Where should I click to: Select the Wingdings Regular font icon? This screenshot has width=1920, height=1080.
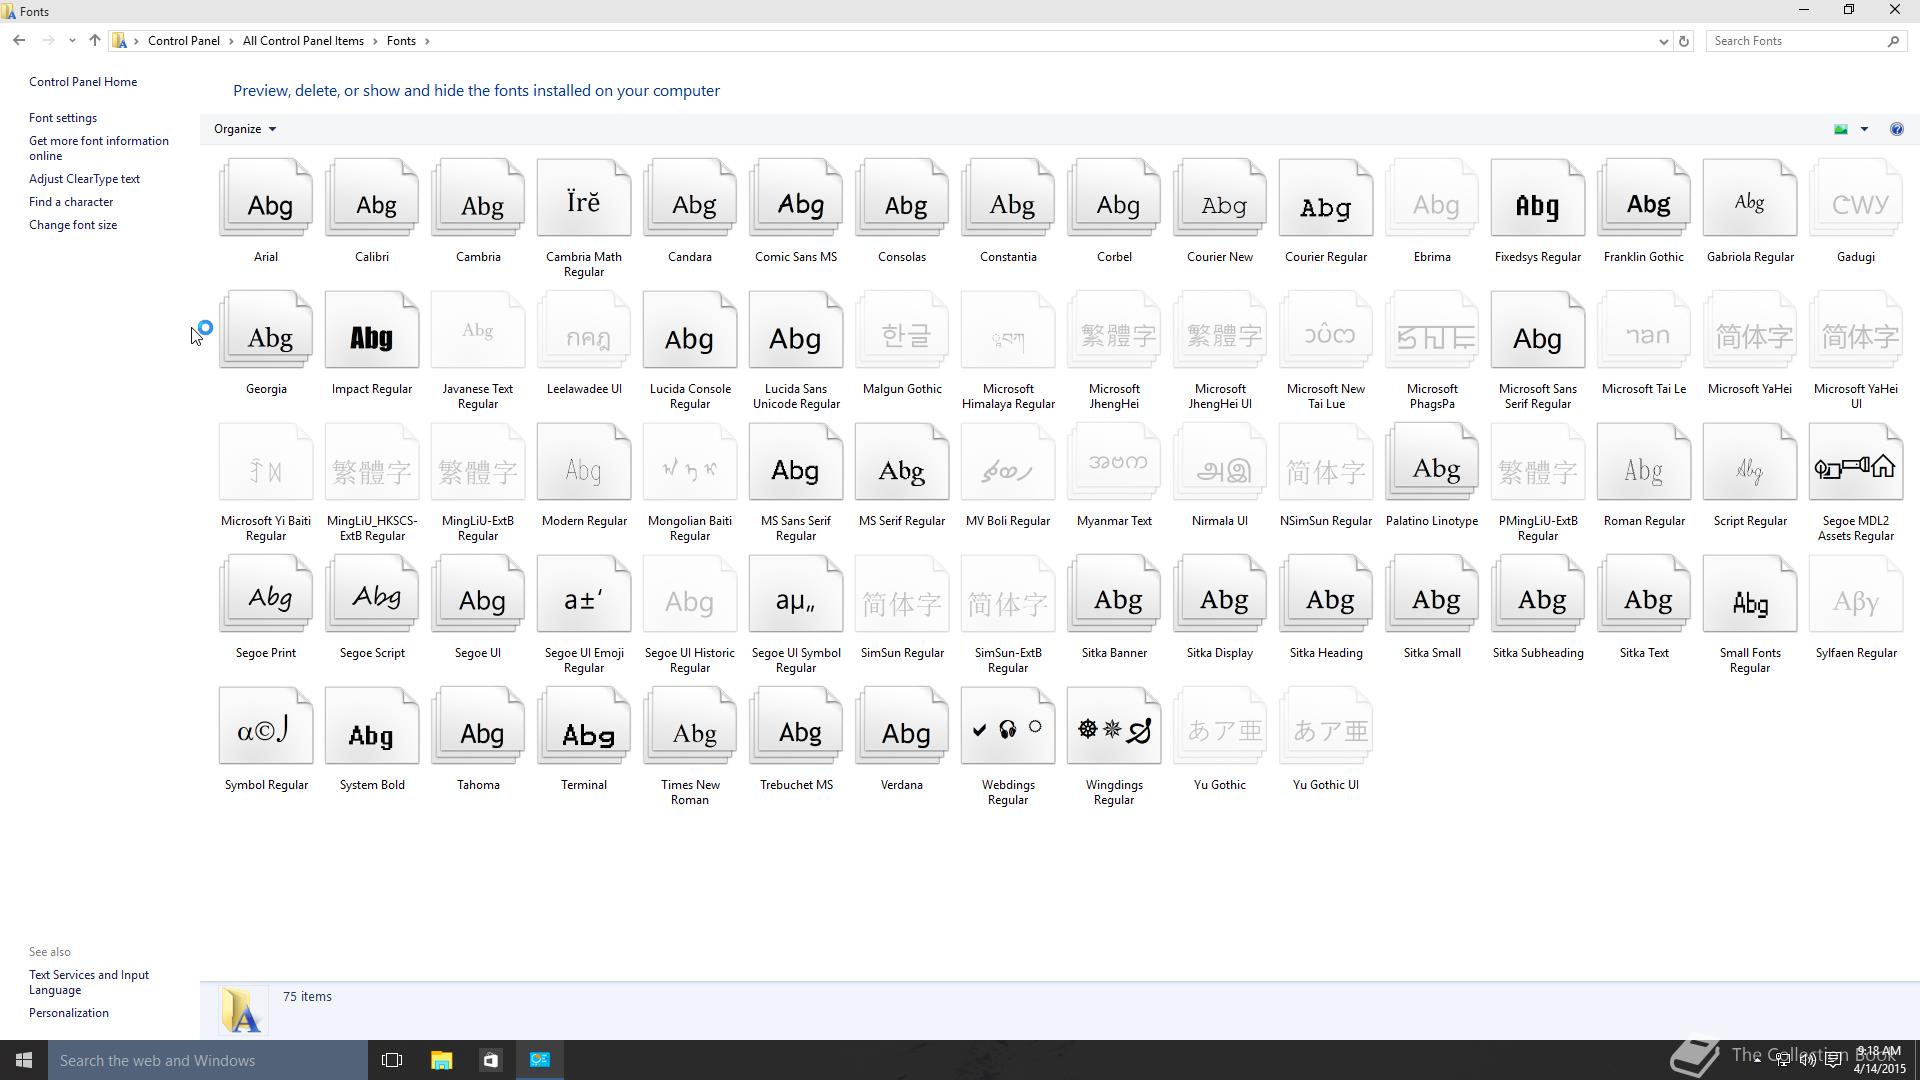[1113, 726]
